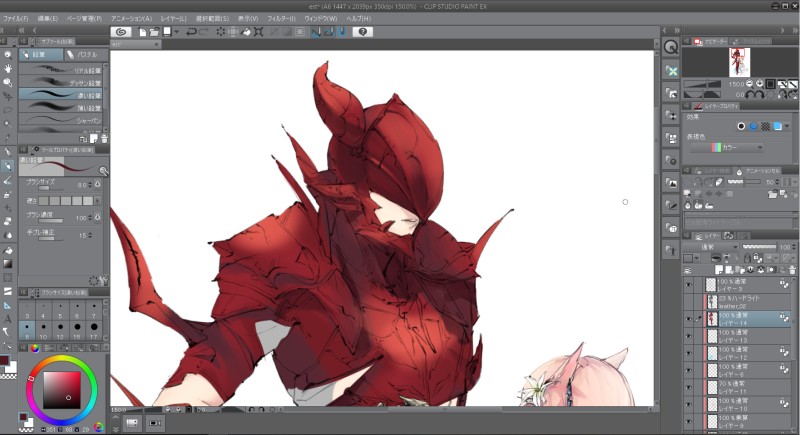Open the 表現色 color mode dropdown

click(x=729, y=148)
